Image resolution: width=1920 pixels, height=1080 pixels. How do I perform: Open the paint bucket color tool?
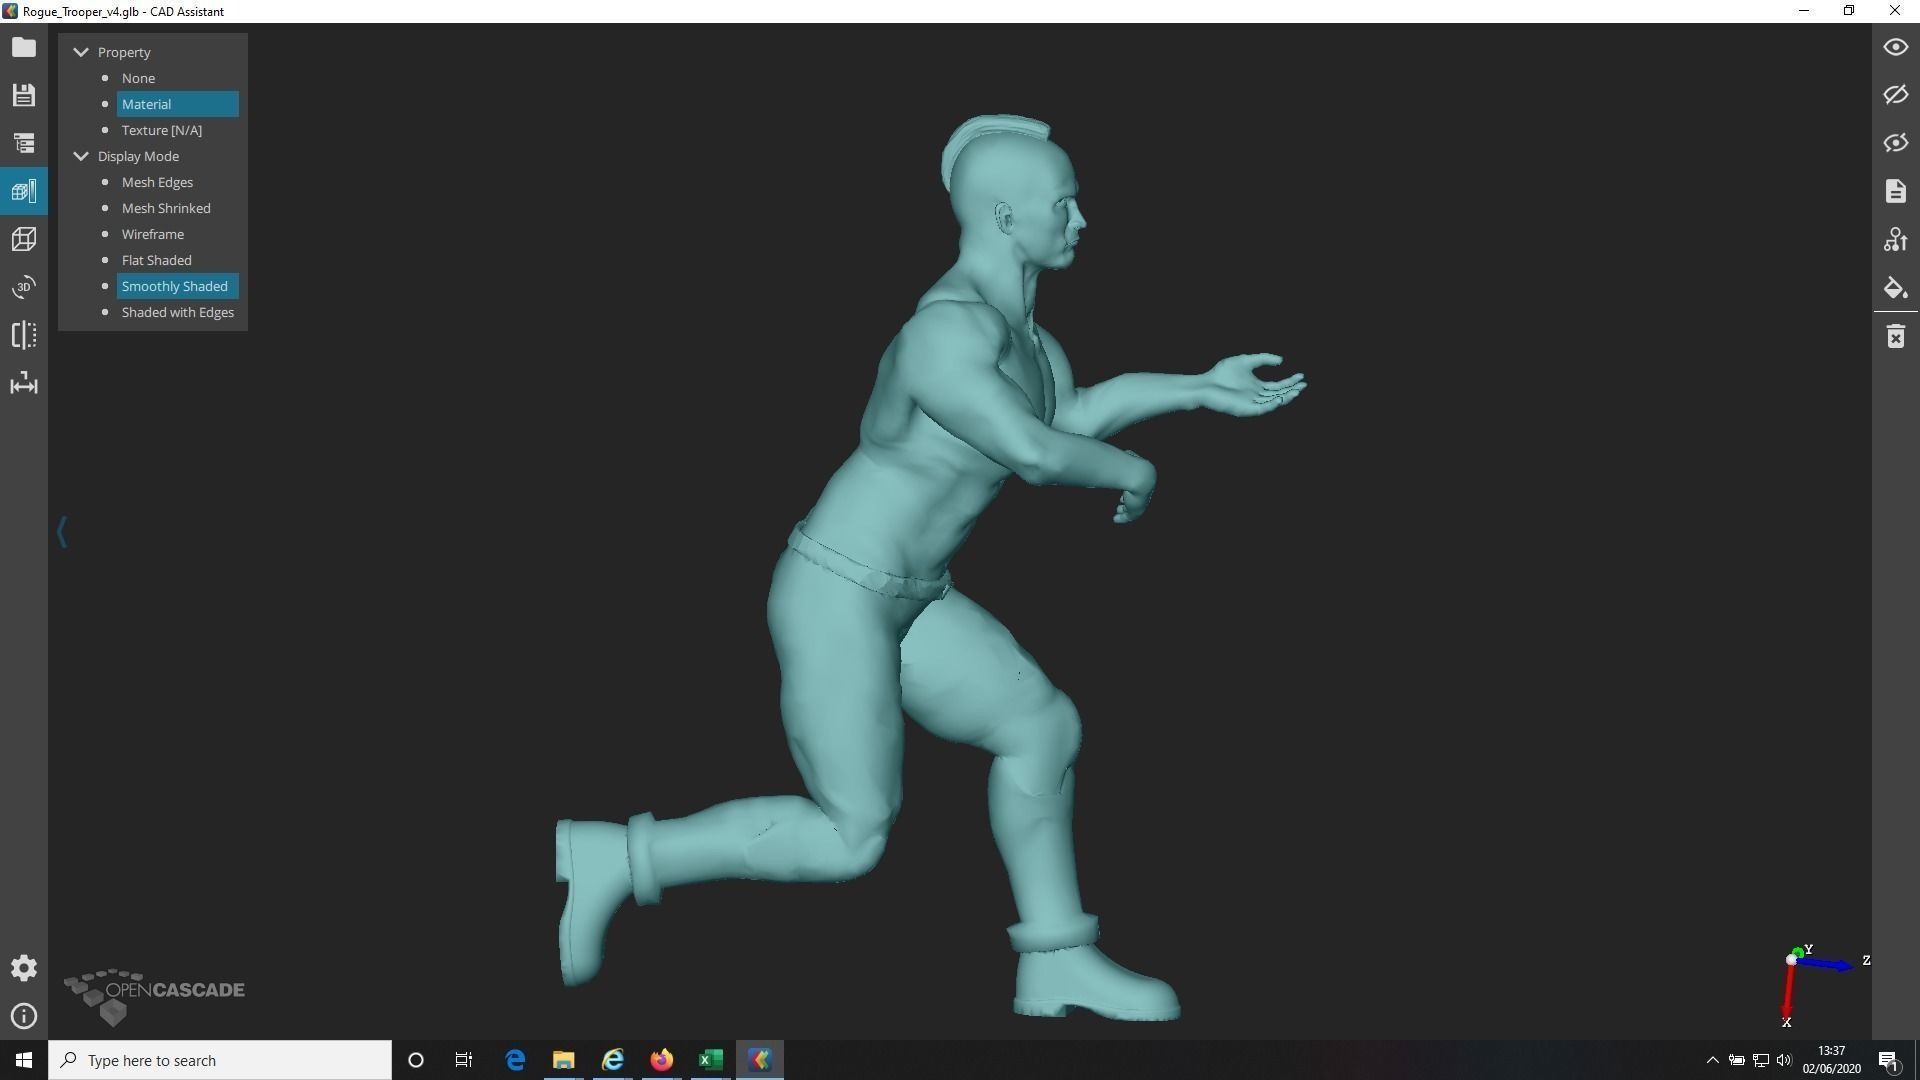click(1895, 288)
